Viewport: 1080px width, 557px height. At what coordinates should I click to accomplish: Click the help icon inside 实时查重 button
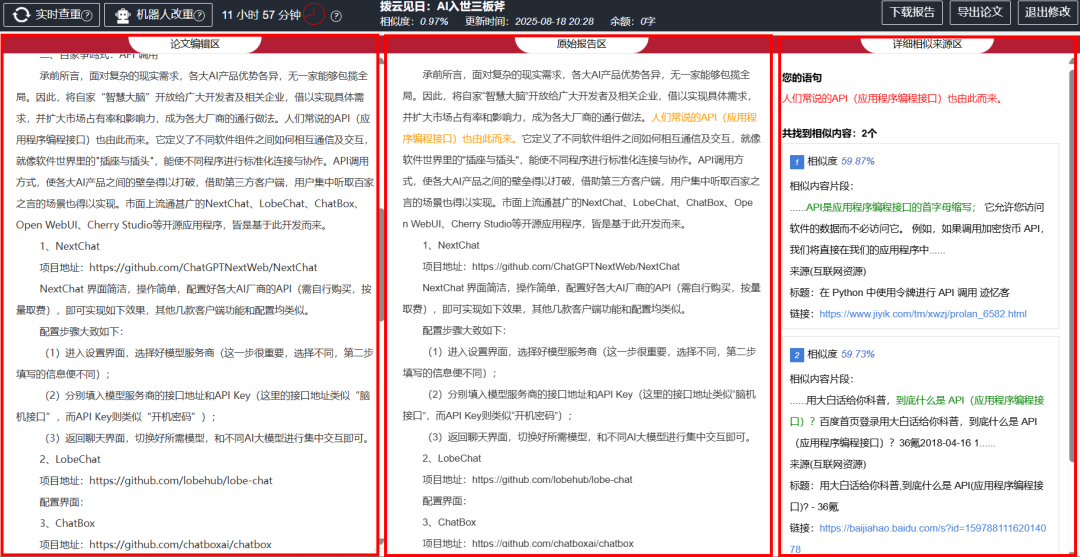coord(87,16)
